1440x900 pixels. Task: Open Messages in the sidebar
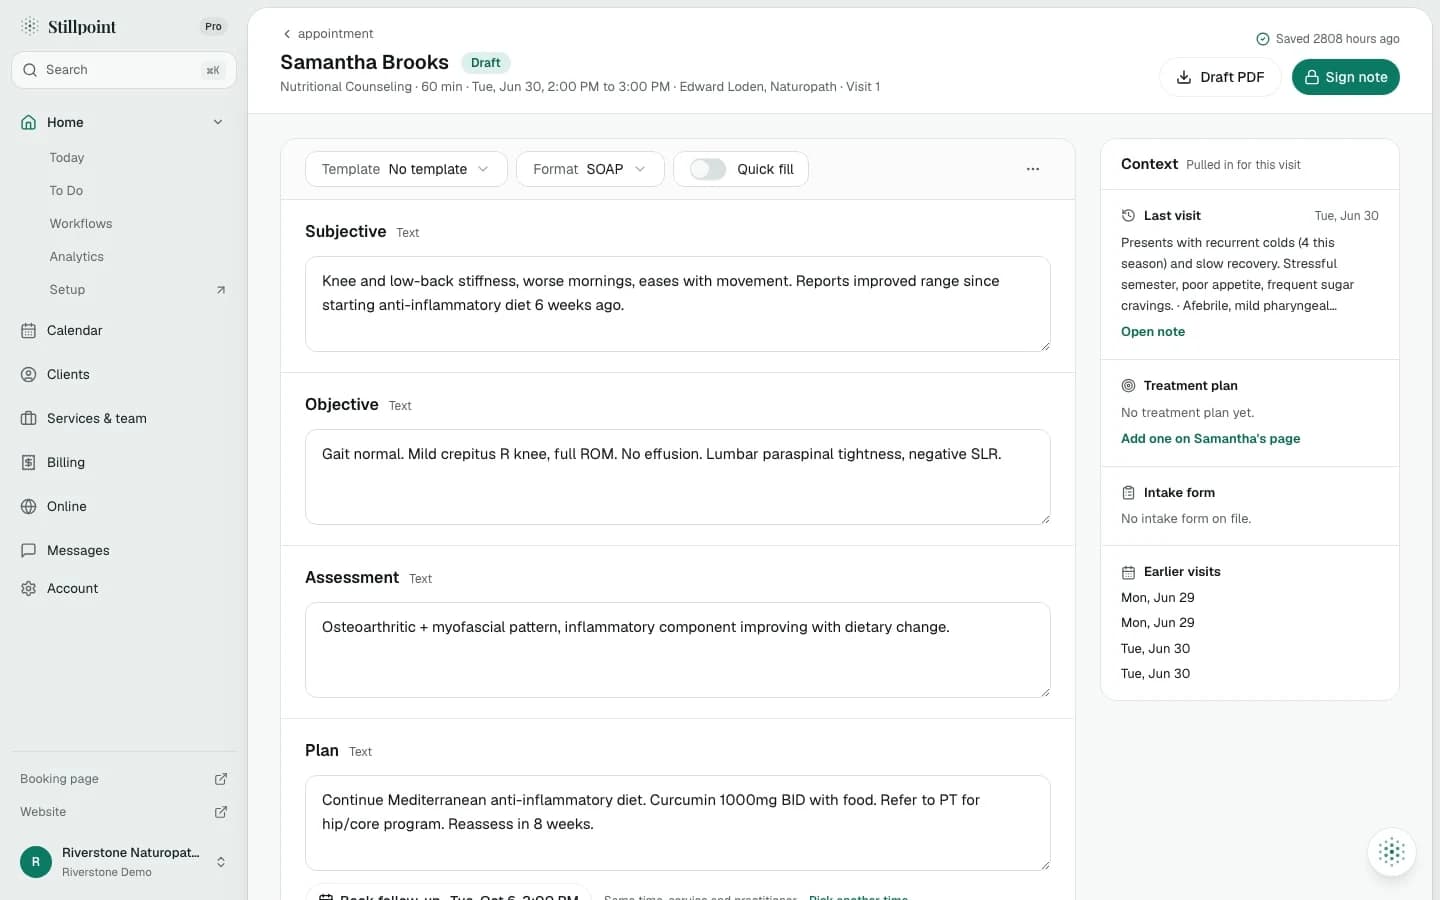124,550
